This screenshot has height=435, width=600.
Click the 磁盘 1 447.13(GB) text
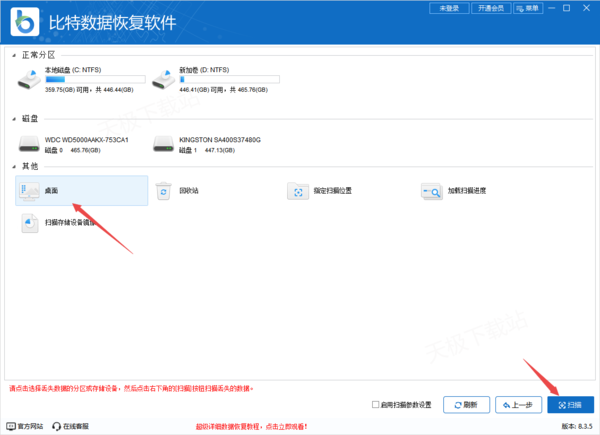coord(207,150)
